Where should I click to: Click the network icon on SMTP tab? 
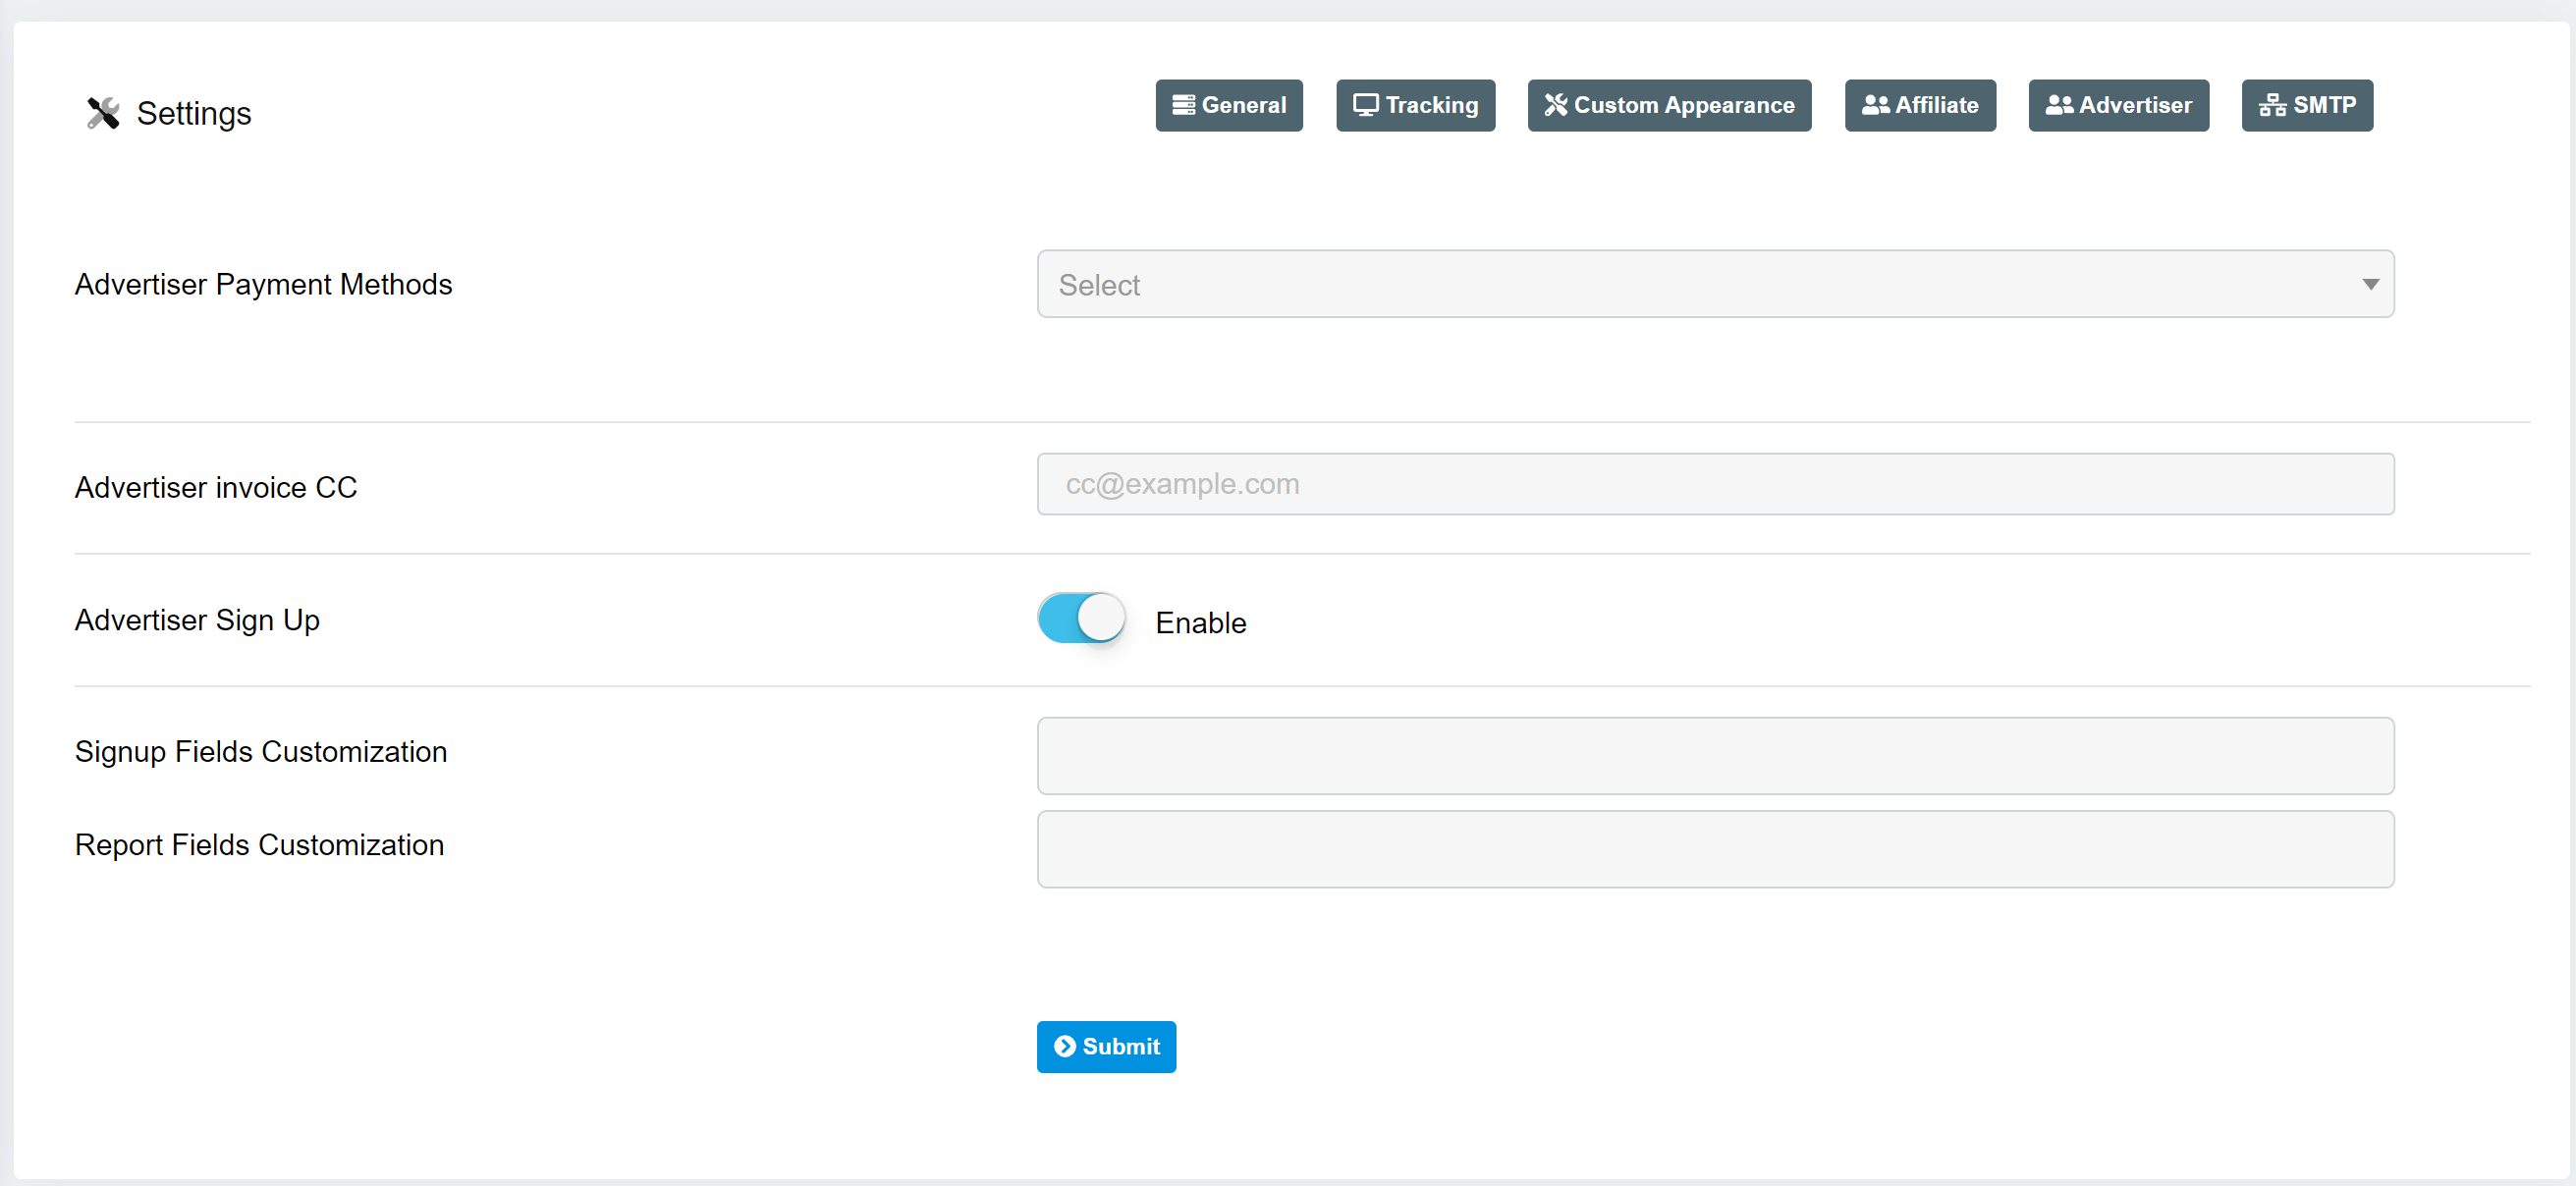pos(2272,105)
